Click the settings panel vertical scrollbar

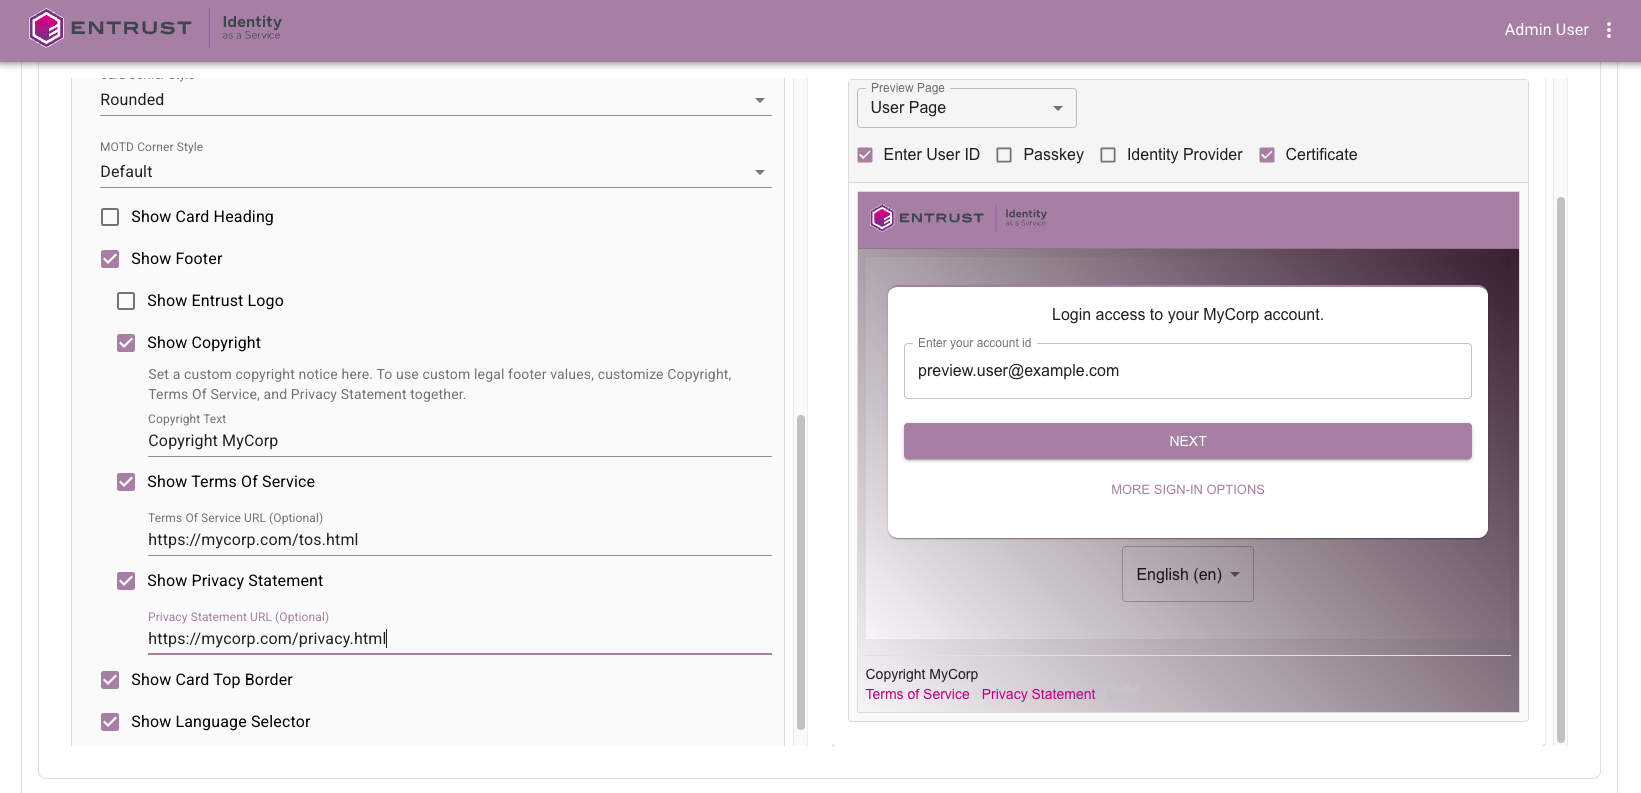click(800, 572)
